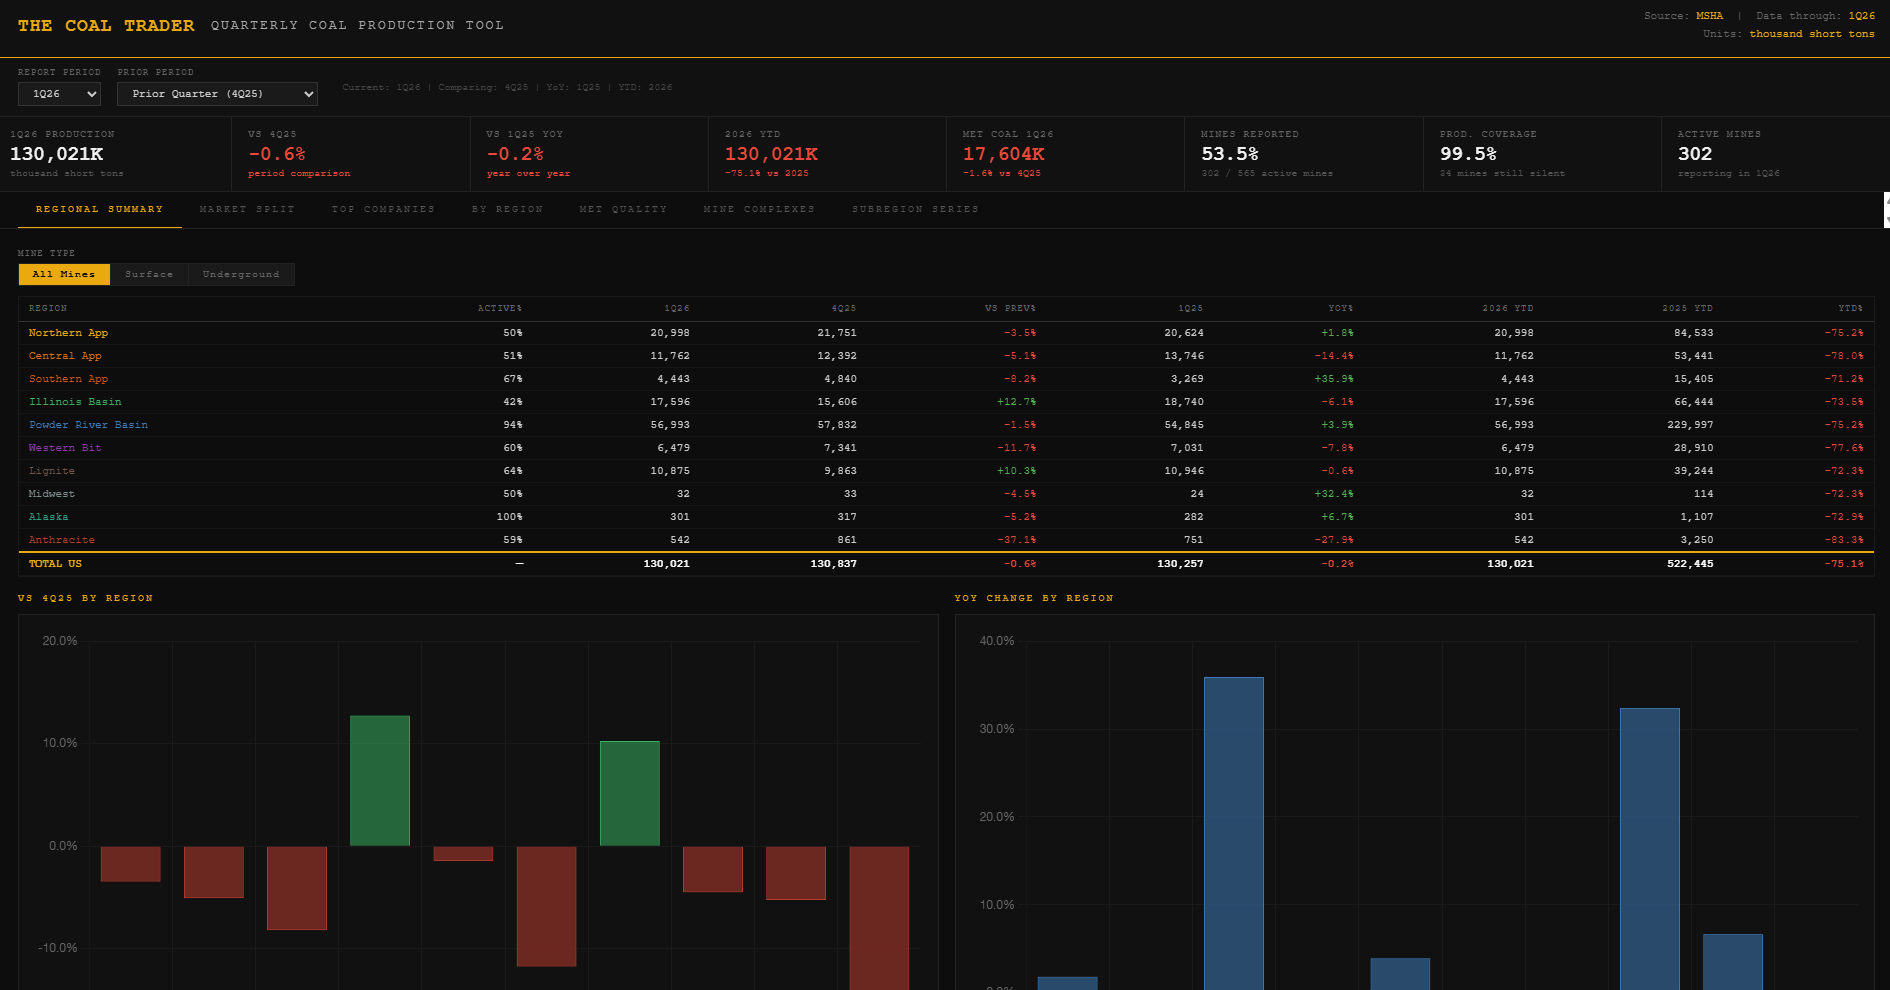Click the Illinois Basin VS PREV% value +12.7%
This screenshot has height=990, width=1890.
click(1017, 402)
